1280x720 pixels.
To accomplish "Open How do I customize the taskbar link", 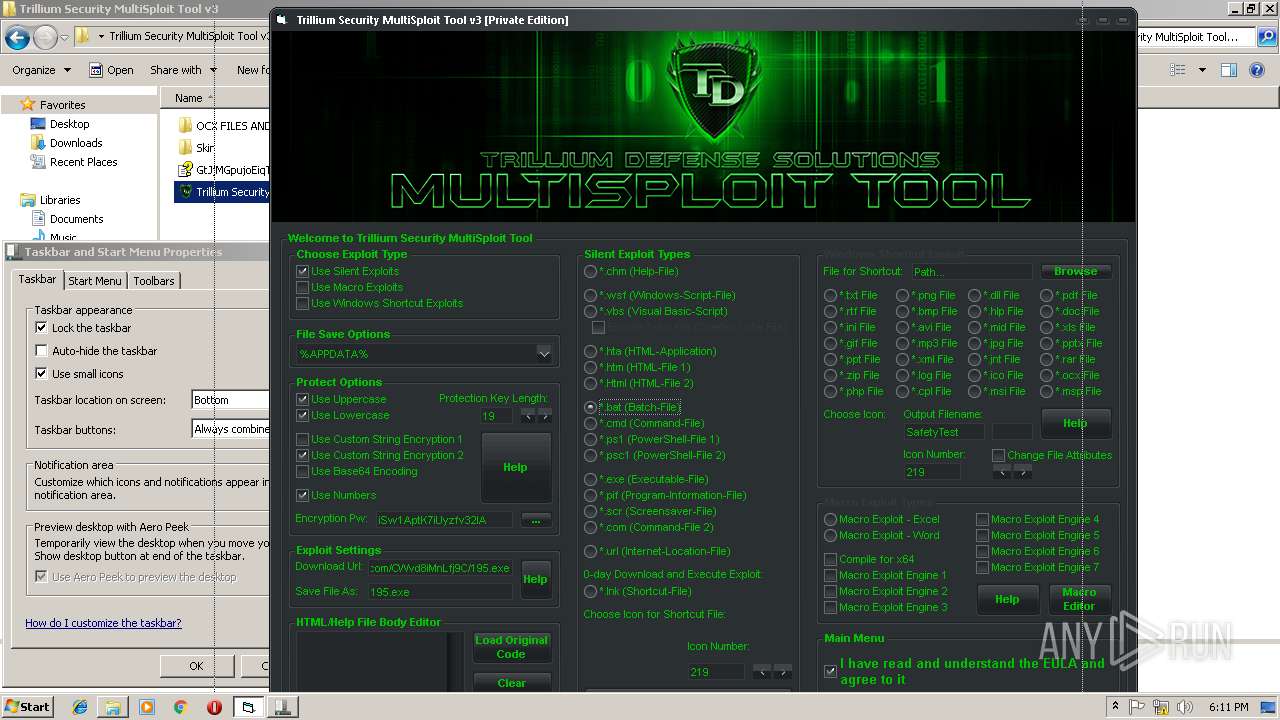I will coord(103,623).
